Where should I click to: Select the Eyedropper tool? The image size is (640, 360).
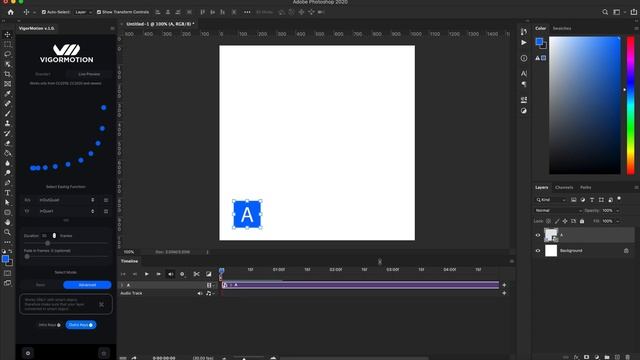(x=7, y=93)
